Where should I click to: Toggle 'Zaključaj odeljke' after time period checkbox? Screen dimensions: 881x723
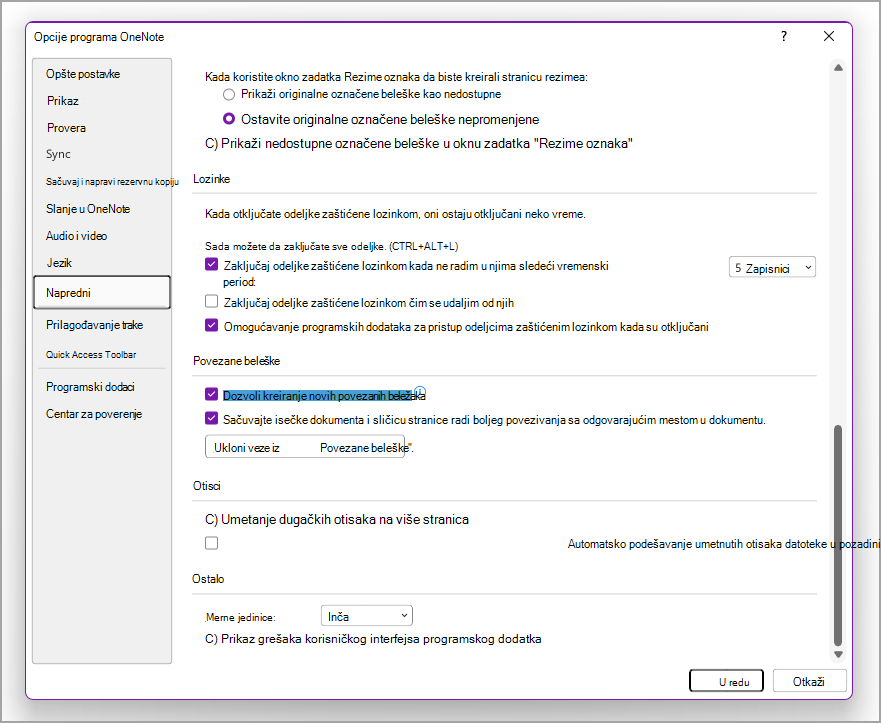tap(211, 265)
